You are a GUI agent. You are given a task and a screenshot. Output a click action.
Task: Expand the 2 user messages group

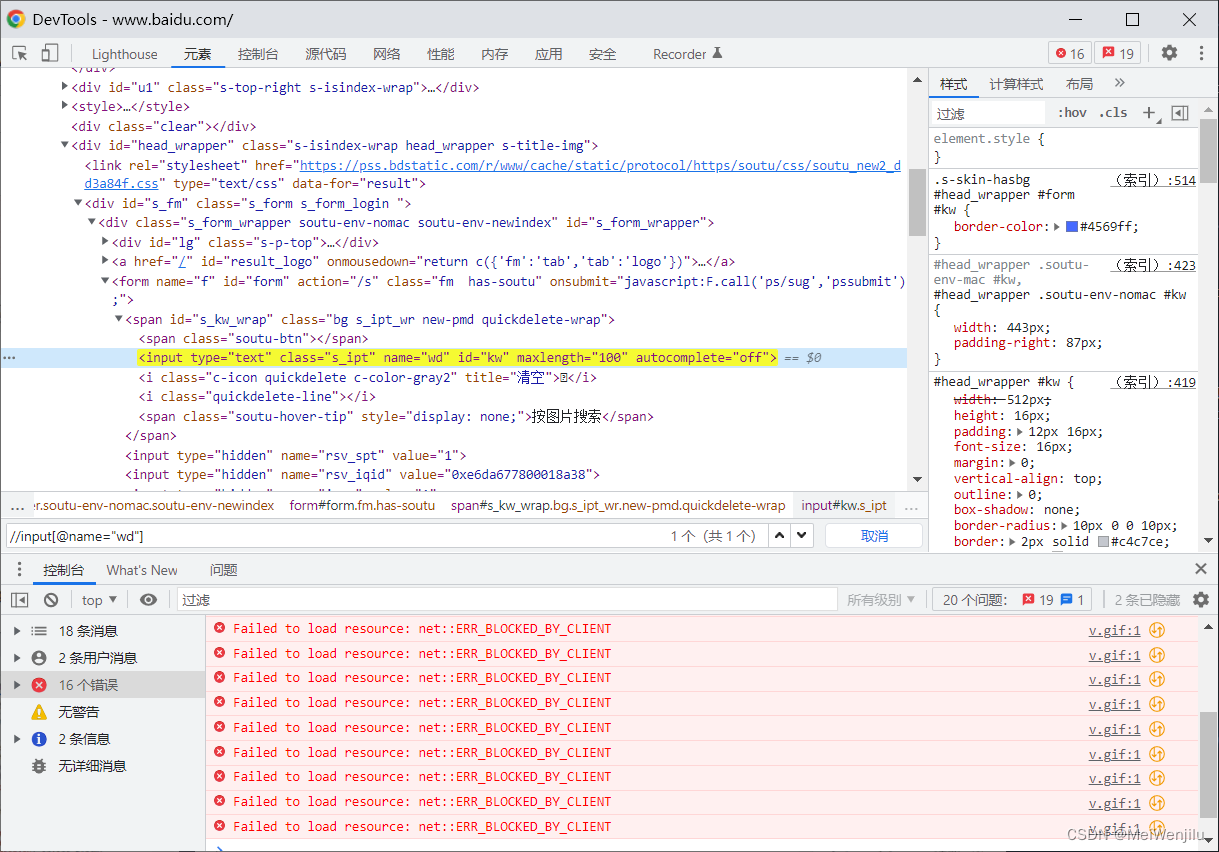[17, 658]
